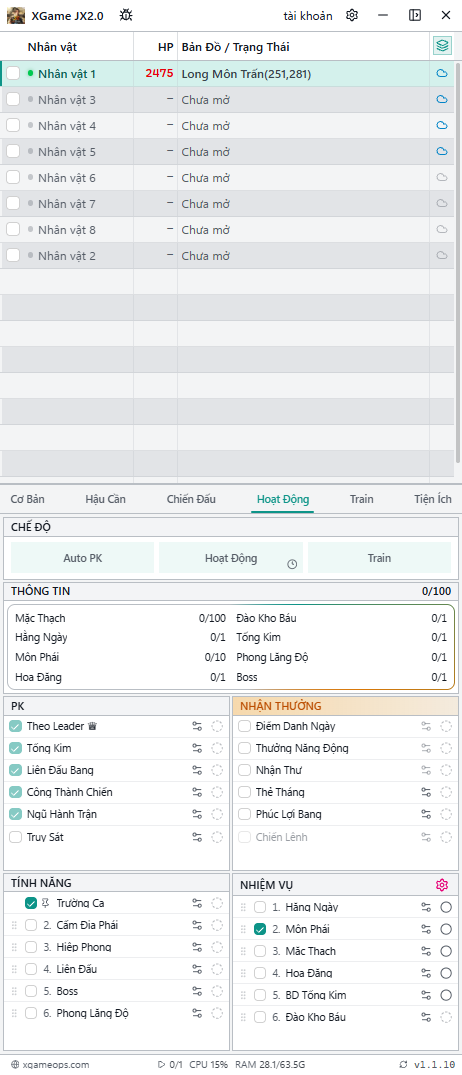Open settings sliders for Tống Kim in PK

[x=197, y=748]
